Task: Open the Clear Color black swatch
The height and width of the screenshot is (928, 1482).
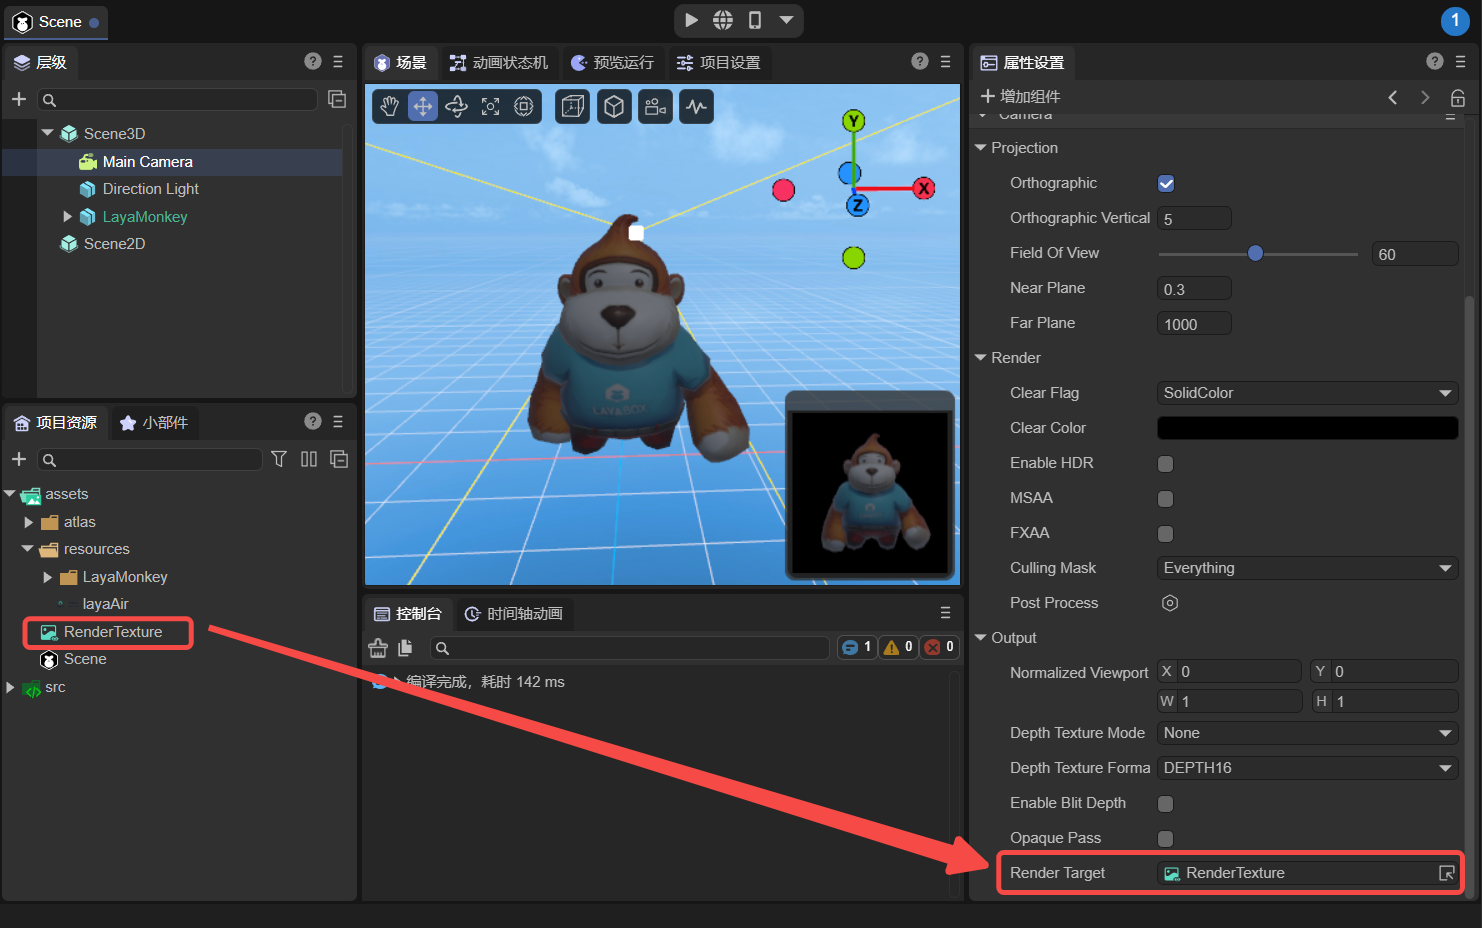Action: click(1306, 428)
